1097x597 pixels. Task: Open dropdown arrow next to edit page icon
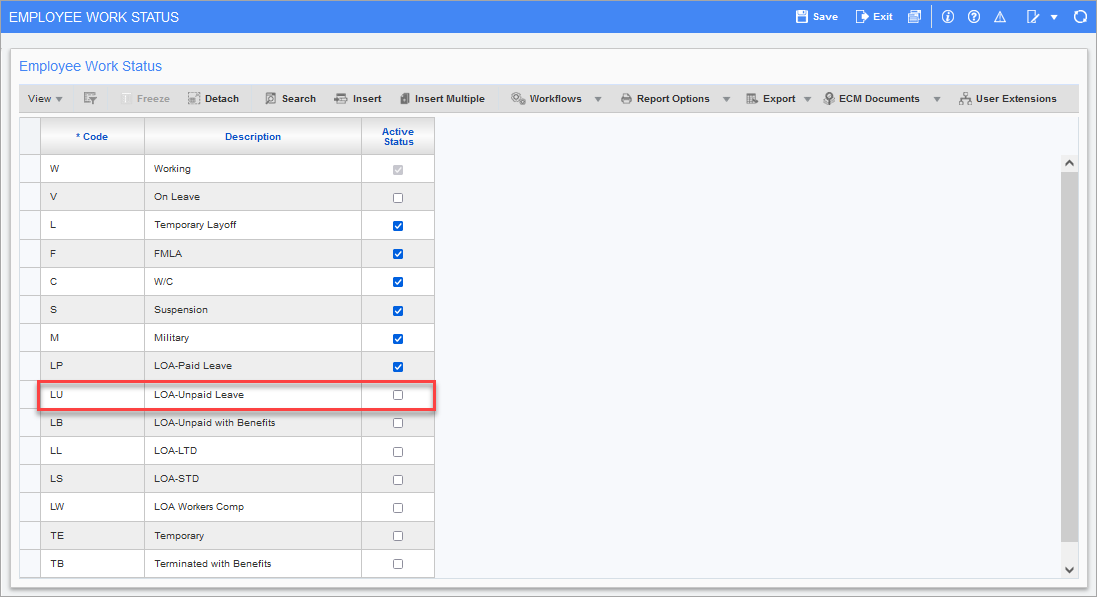pyautogui.click(x=1054, y=17)
